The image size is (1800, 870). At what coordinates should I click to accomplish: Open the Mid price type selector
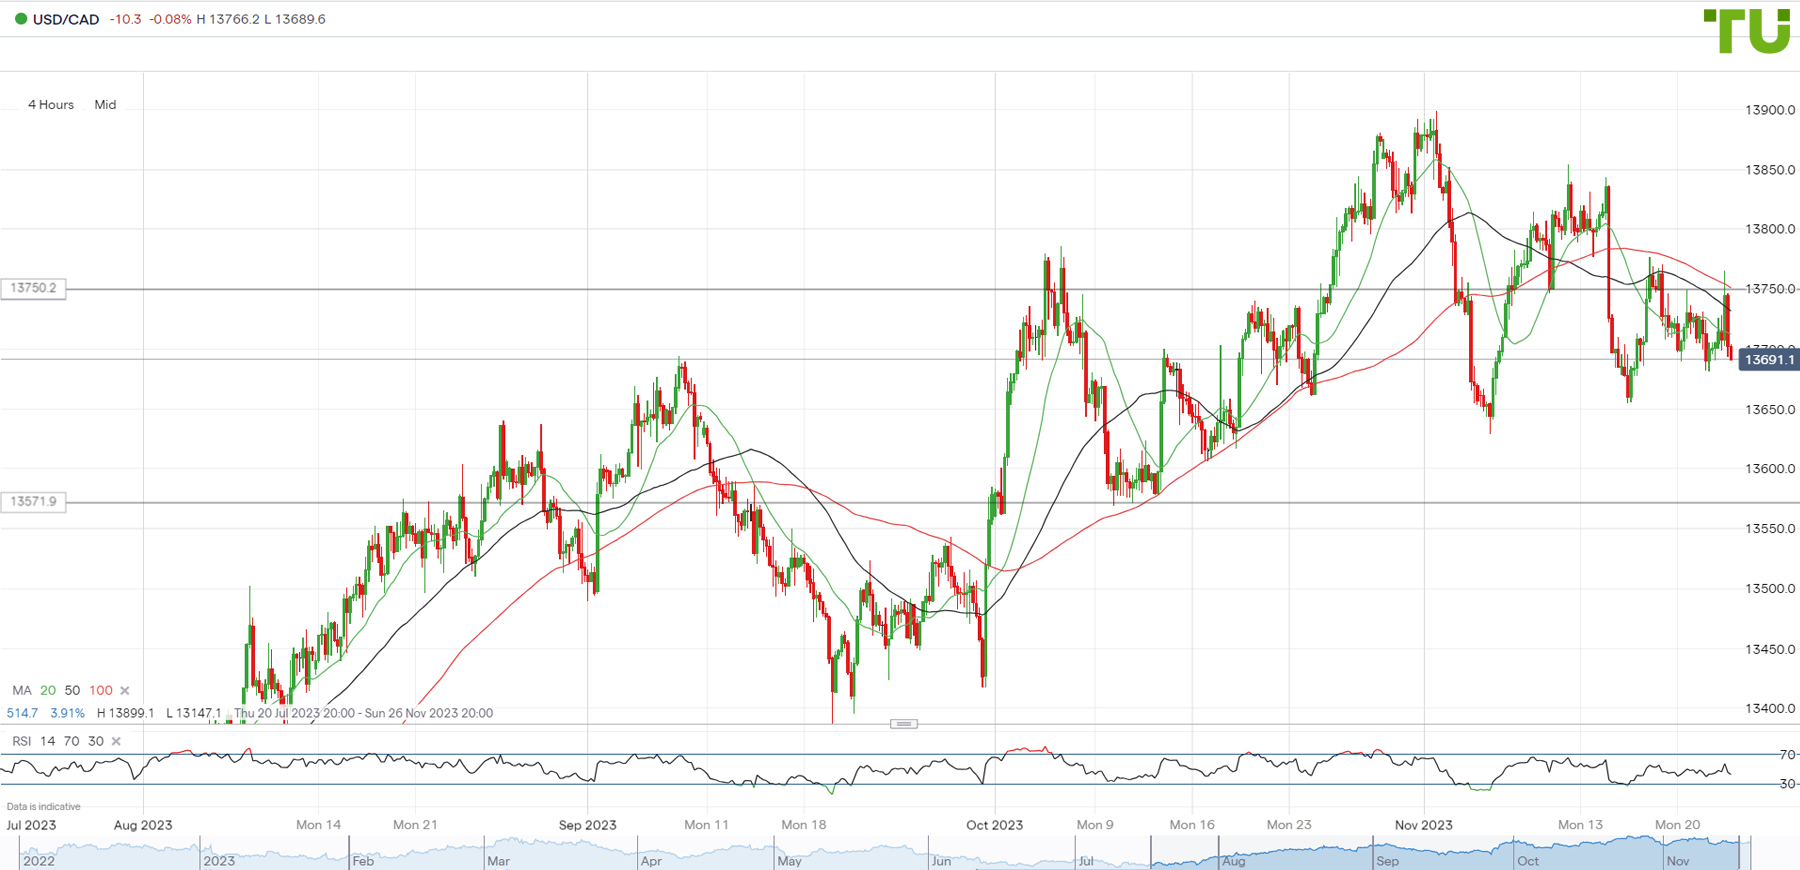[105, 104]
